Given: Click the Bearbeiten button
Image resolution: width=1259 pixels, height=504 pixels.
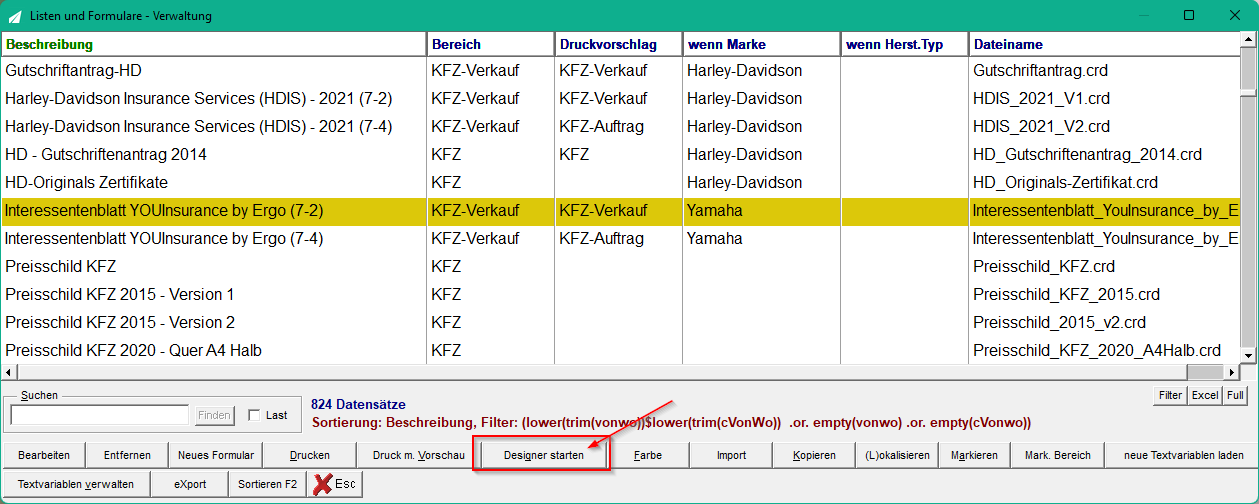Looking at the screenshot, I should 44,455.
